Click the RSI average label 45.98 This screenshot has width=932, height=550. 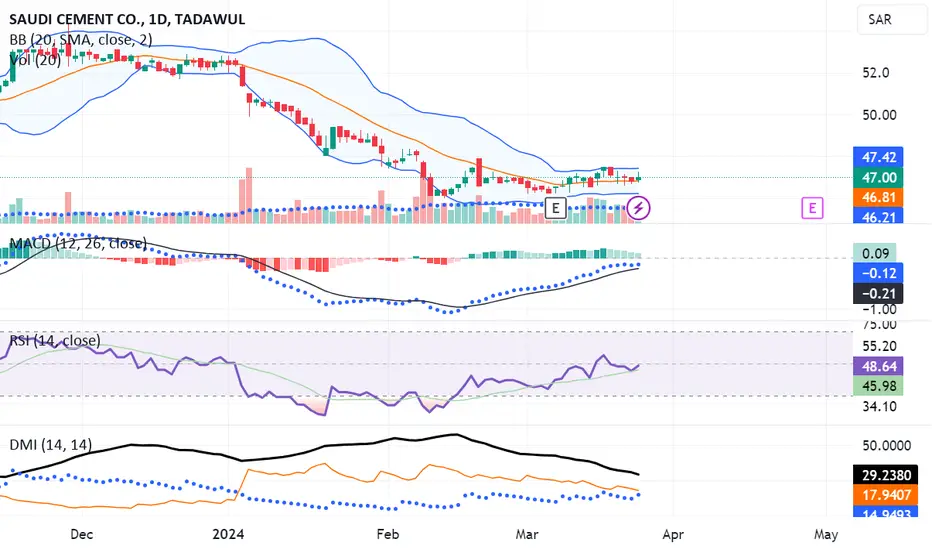click(x=878, y=386)
